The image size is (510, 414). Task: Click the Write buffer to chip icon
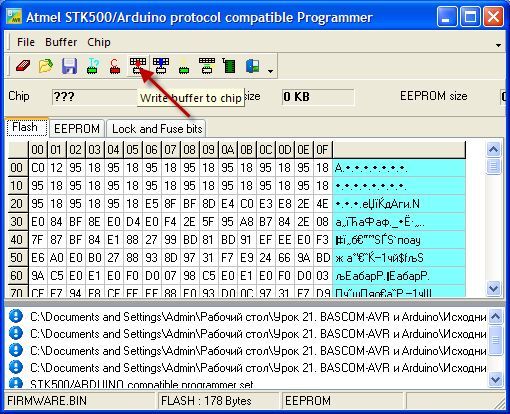[x=138, y=66]
